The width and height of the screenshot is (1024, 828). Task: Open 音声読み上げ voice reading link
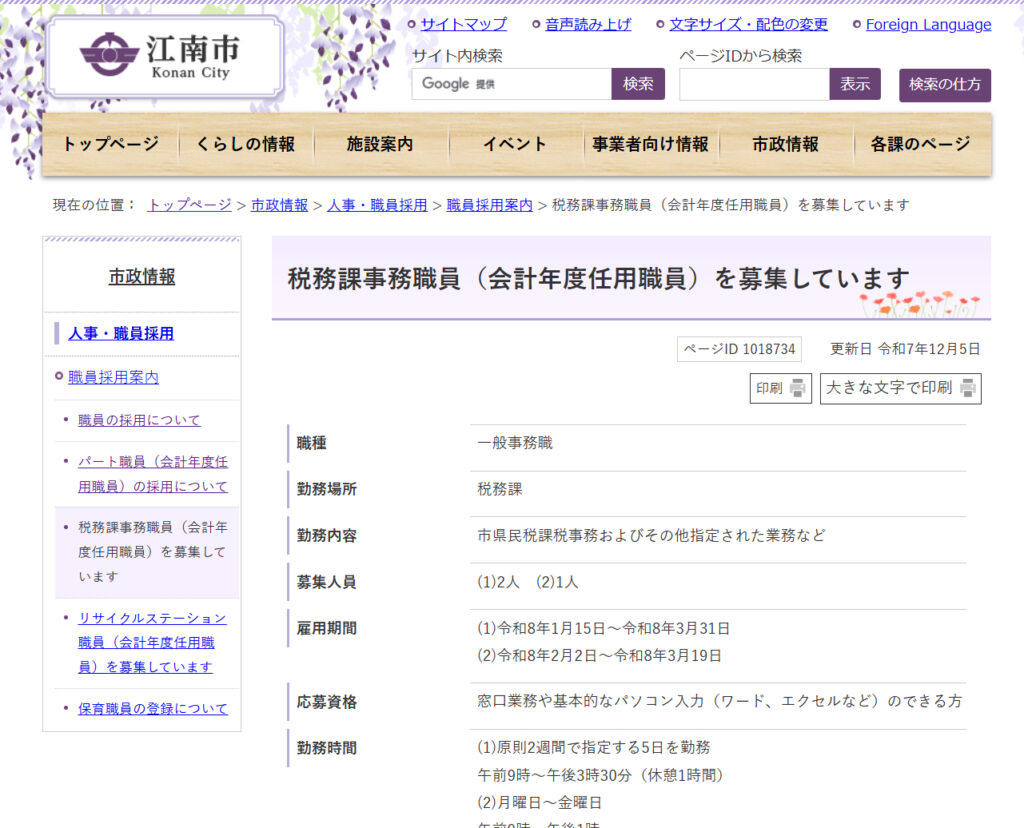point(588,24)
